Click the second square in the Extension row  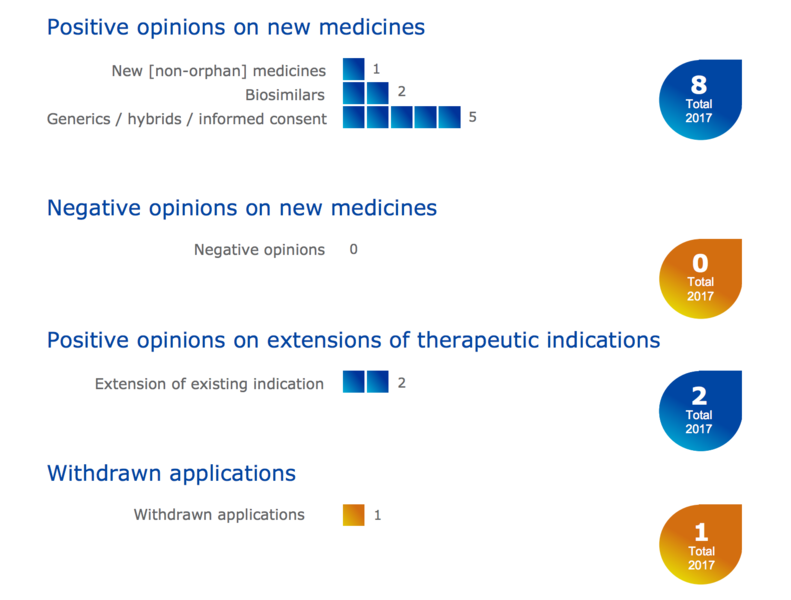click(378, 381)
